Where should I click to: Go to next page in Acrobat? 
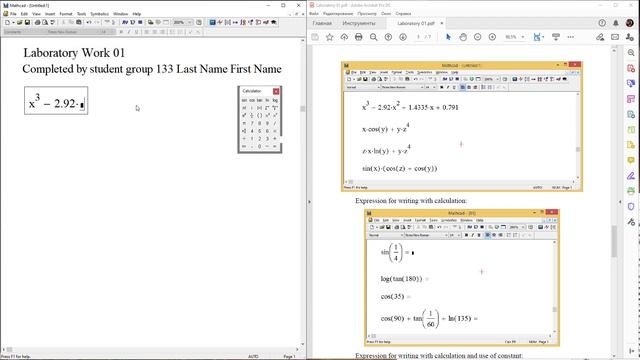click(x=403, y=37)
